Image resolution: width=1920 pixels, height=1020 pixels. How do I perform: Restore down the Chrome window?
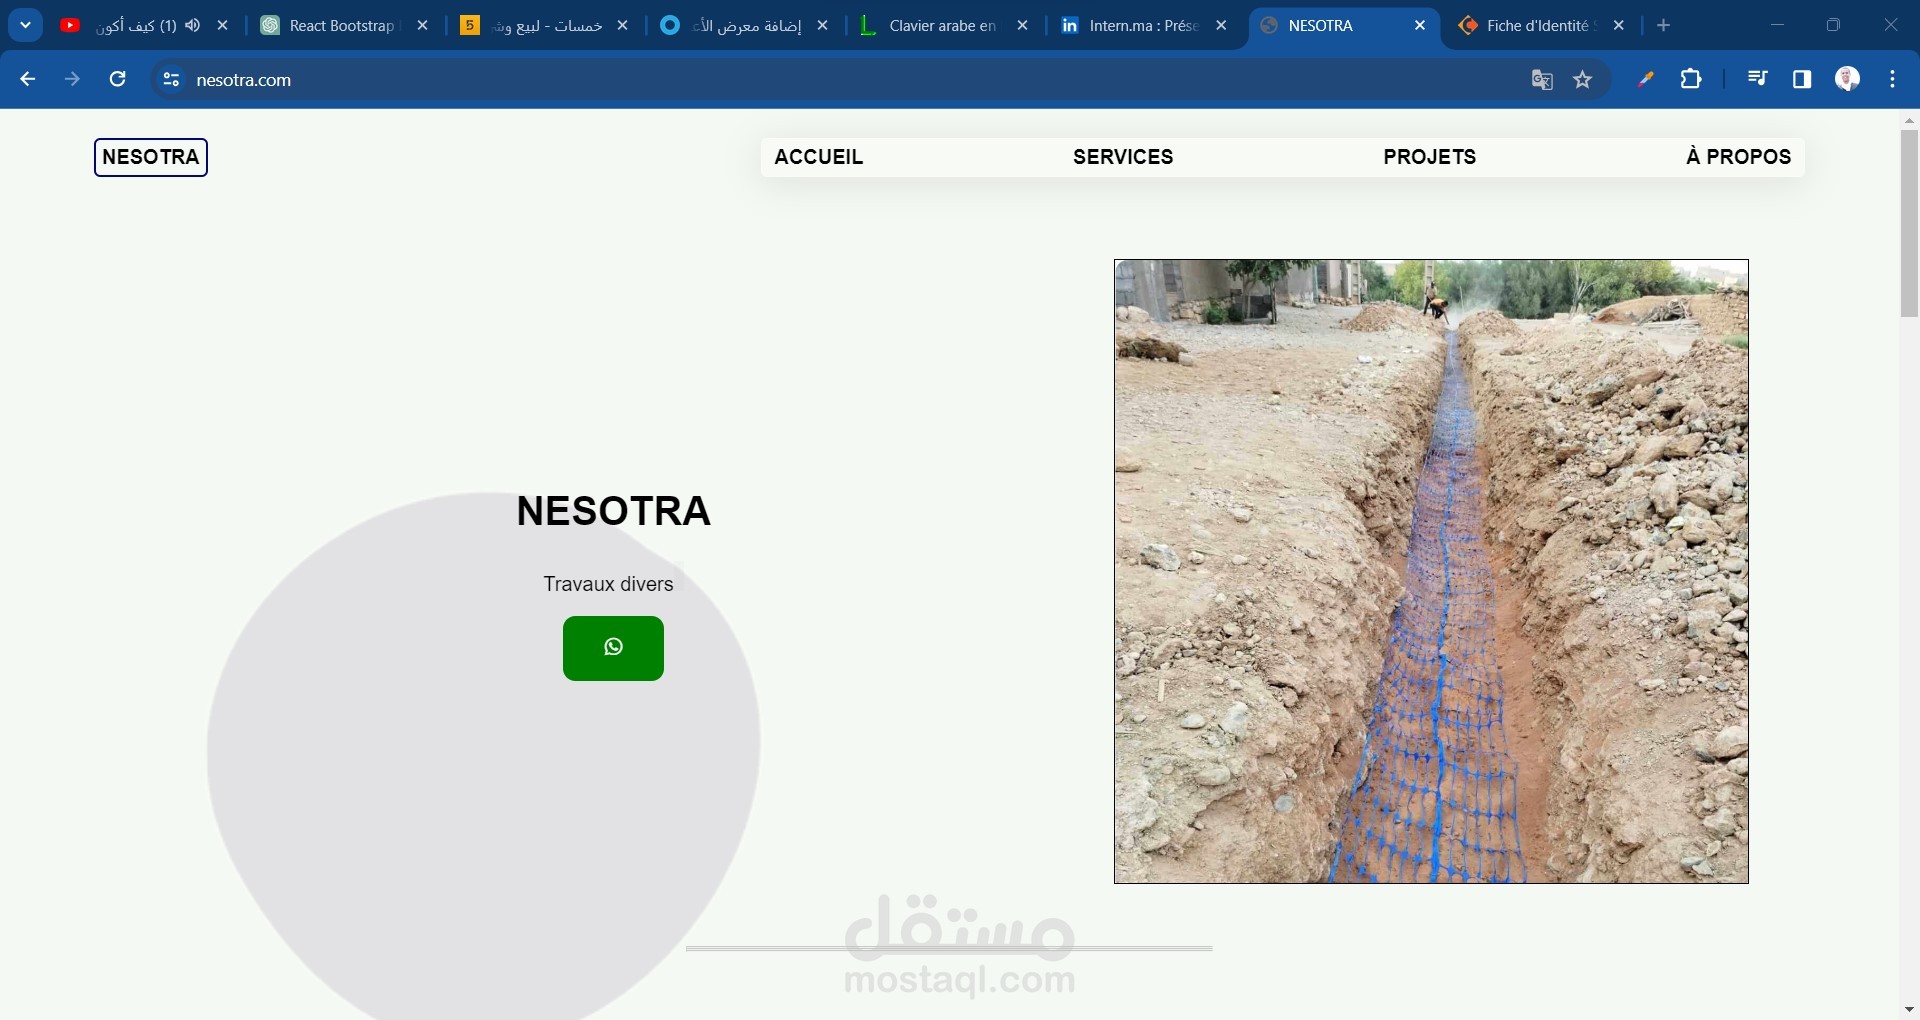[1833, 25]
